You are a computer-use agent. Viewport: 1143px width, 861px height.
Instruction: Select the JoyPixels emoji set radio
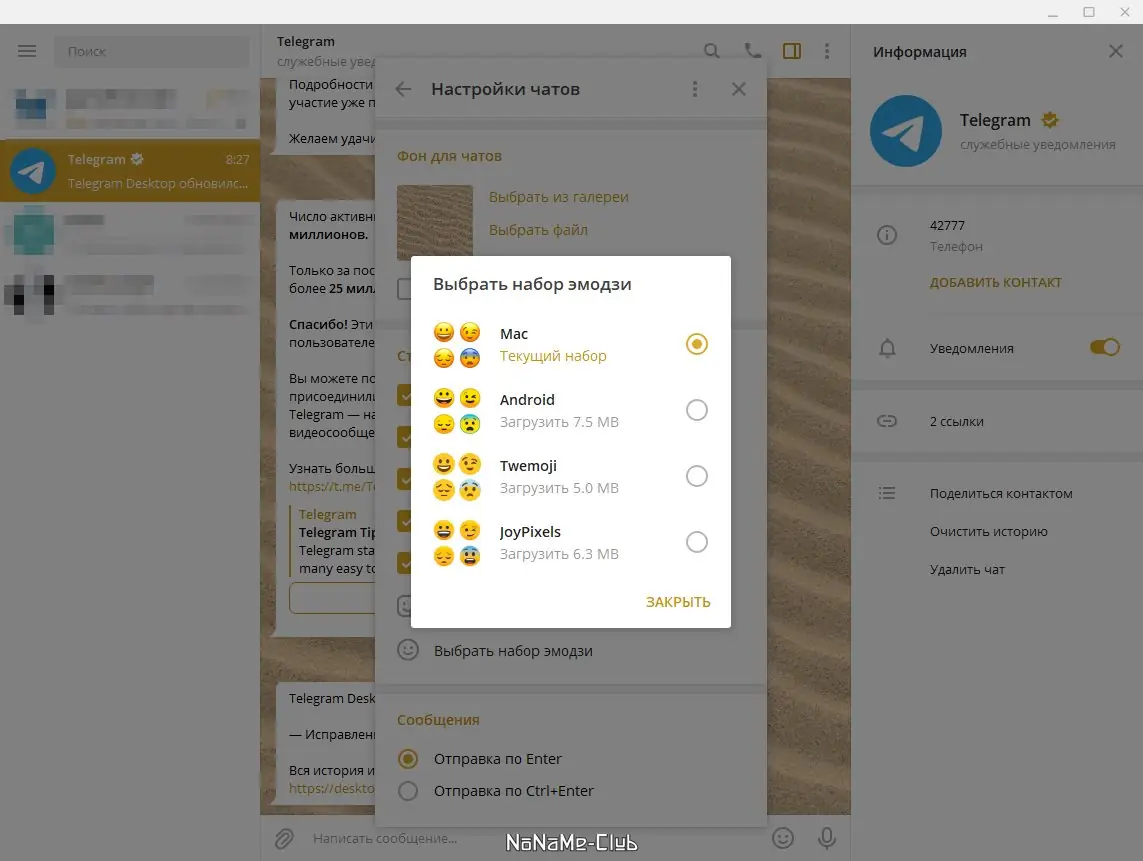point(697,542)
